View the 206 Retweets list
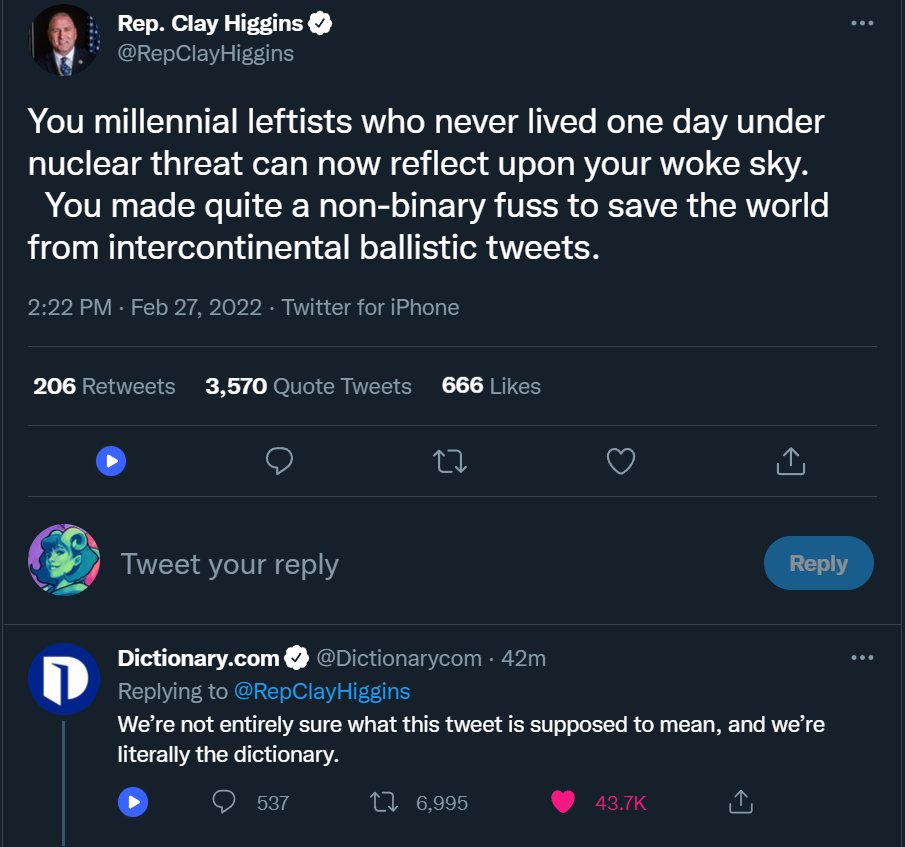This screenshot has height=847, width=905. tap(104, 386)
